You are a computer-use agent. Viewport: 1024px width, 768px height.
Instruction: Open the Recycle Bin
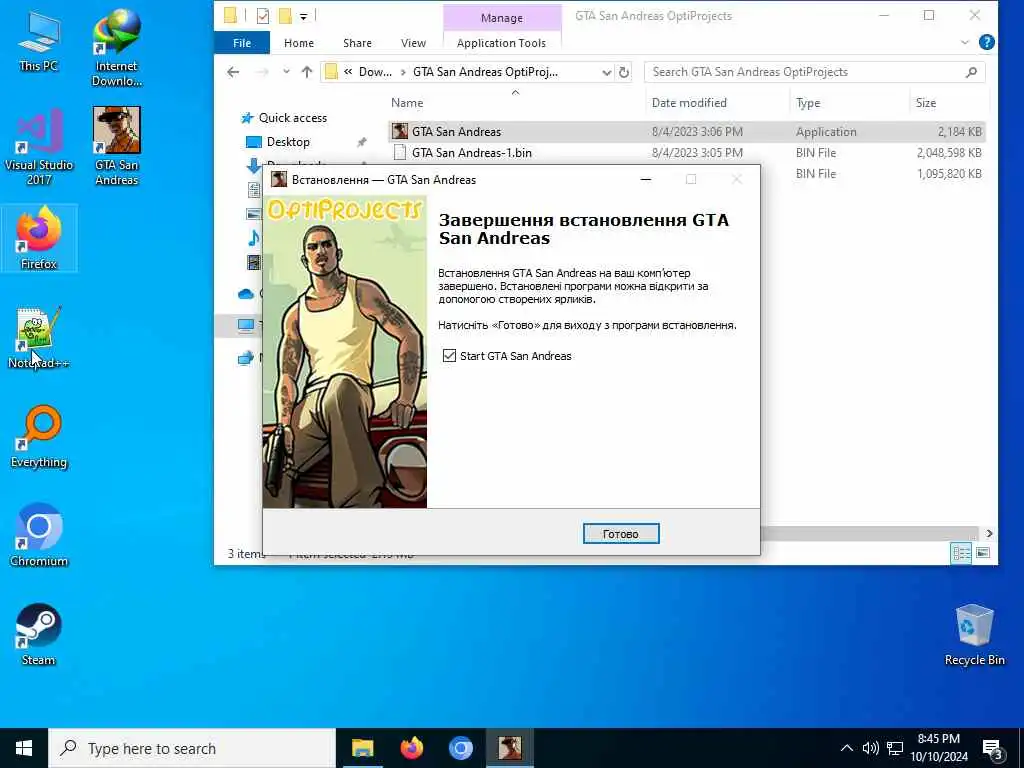click(x=974, y=635)
